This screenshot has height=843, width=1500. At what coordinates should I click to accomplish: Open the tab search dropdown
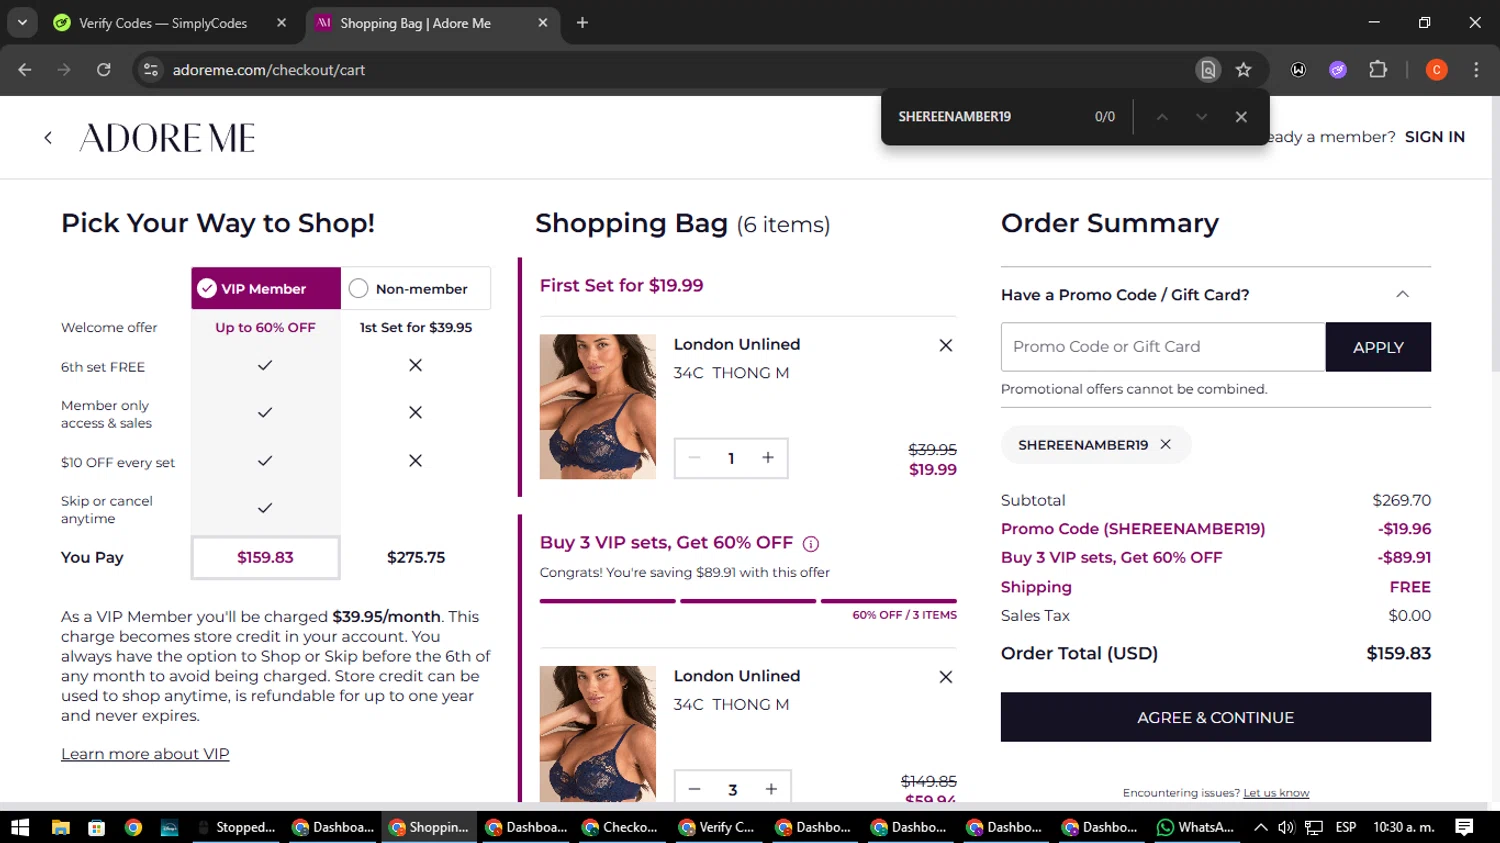22,23
